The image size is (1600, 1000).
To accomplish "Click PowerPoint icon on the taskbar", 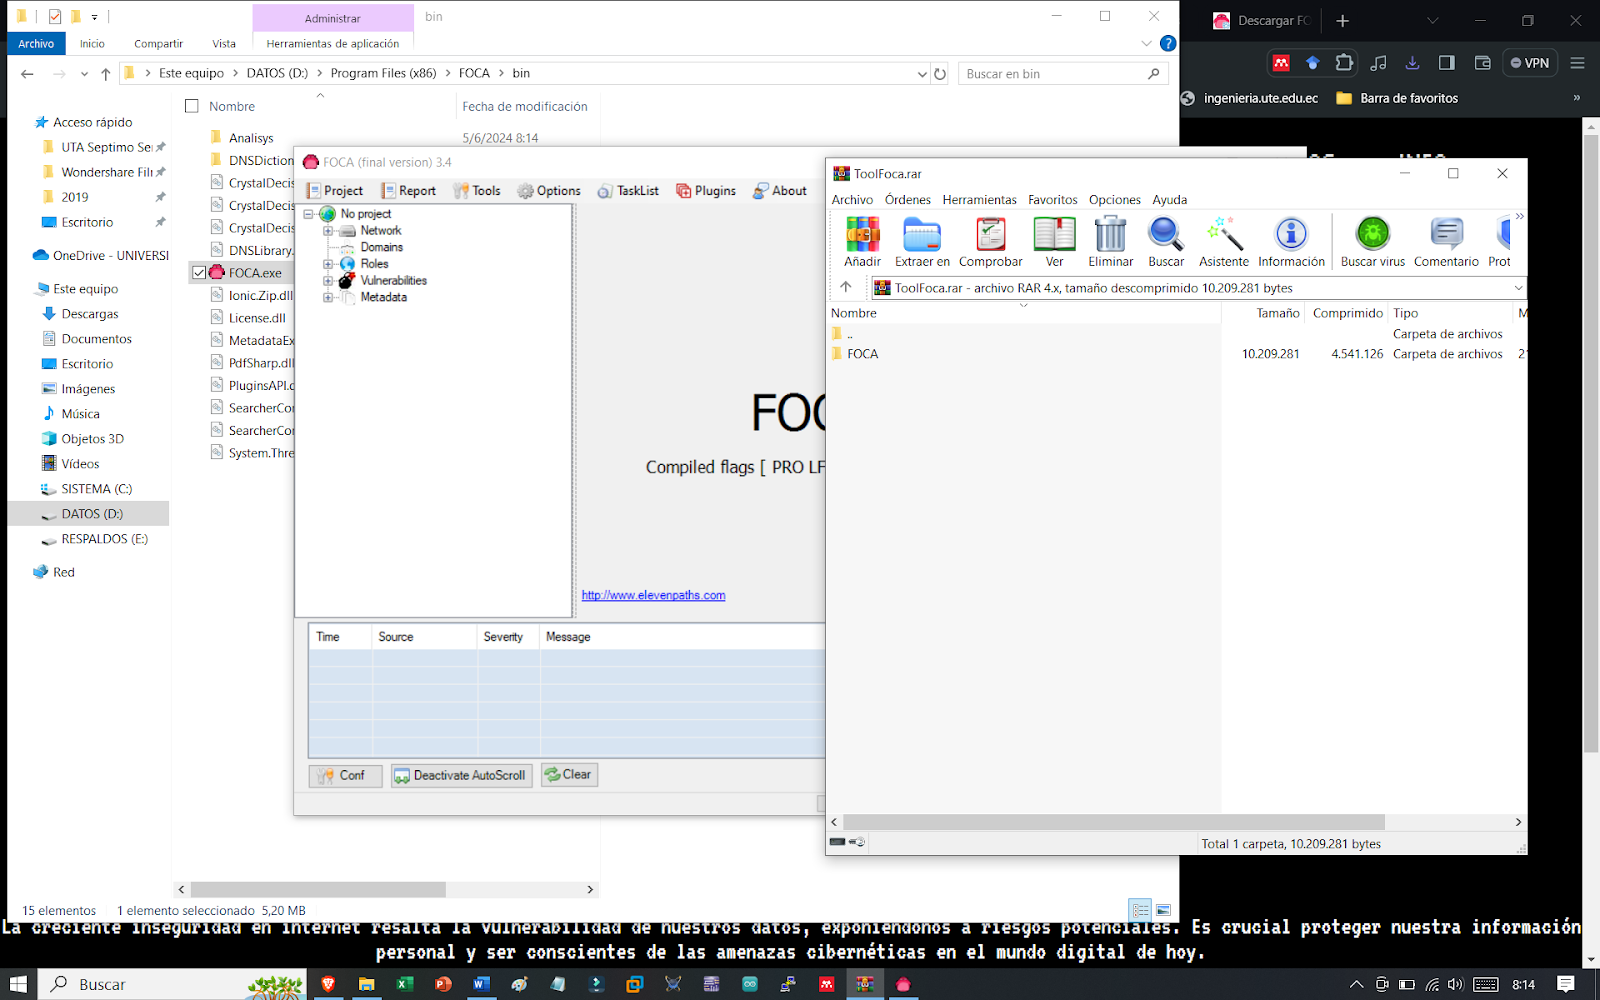I will pos(443,984).
